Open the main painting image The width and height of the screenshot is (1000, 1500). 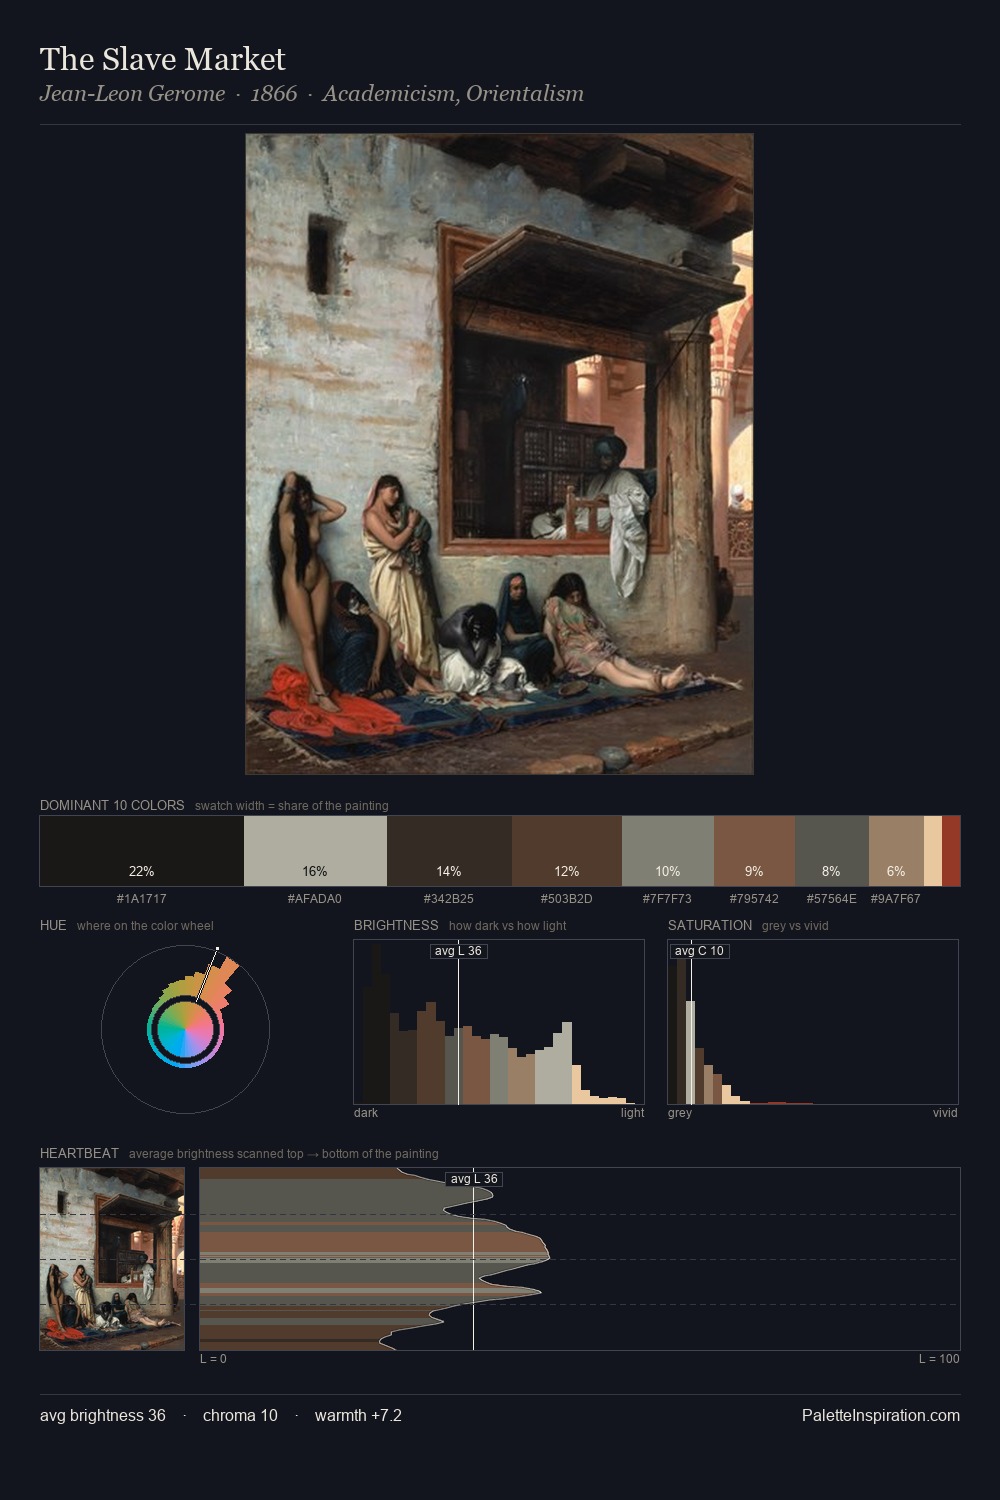(499, 454)
